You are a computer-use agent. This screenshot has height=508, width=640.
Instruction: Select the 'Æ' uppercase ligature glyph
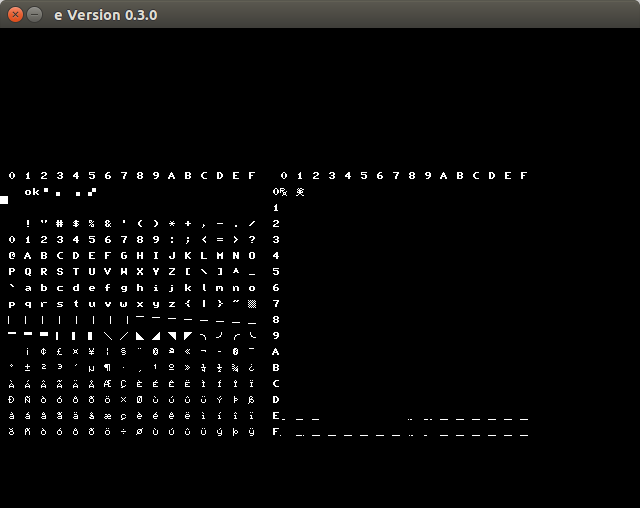(108, 384)
